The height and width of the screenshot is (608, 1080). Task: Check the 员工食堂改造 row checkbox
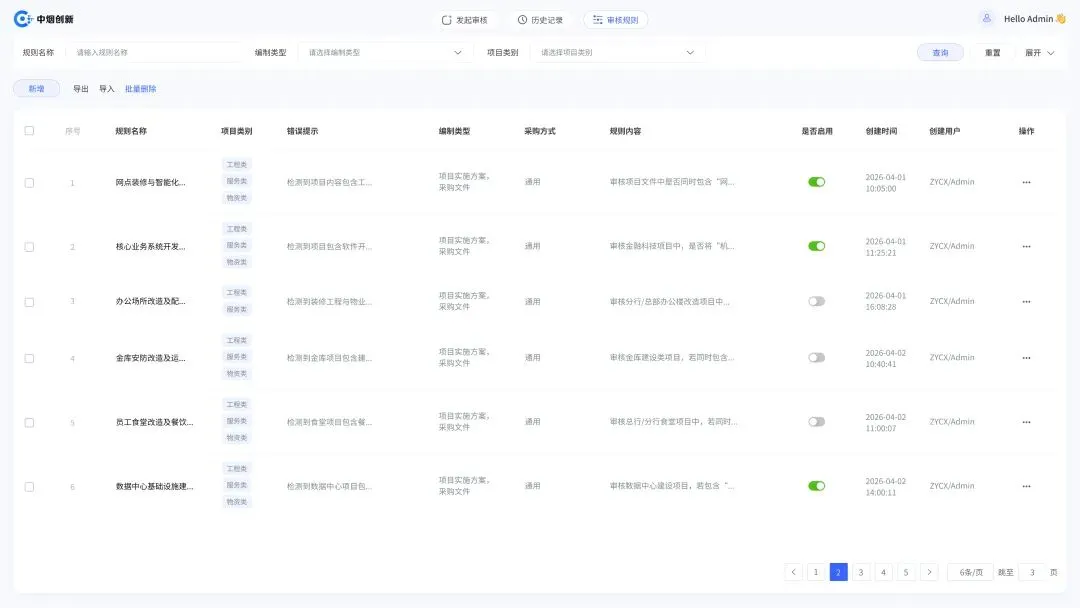[x=29, y=423]
